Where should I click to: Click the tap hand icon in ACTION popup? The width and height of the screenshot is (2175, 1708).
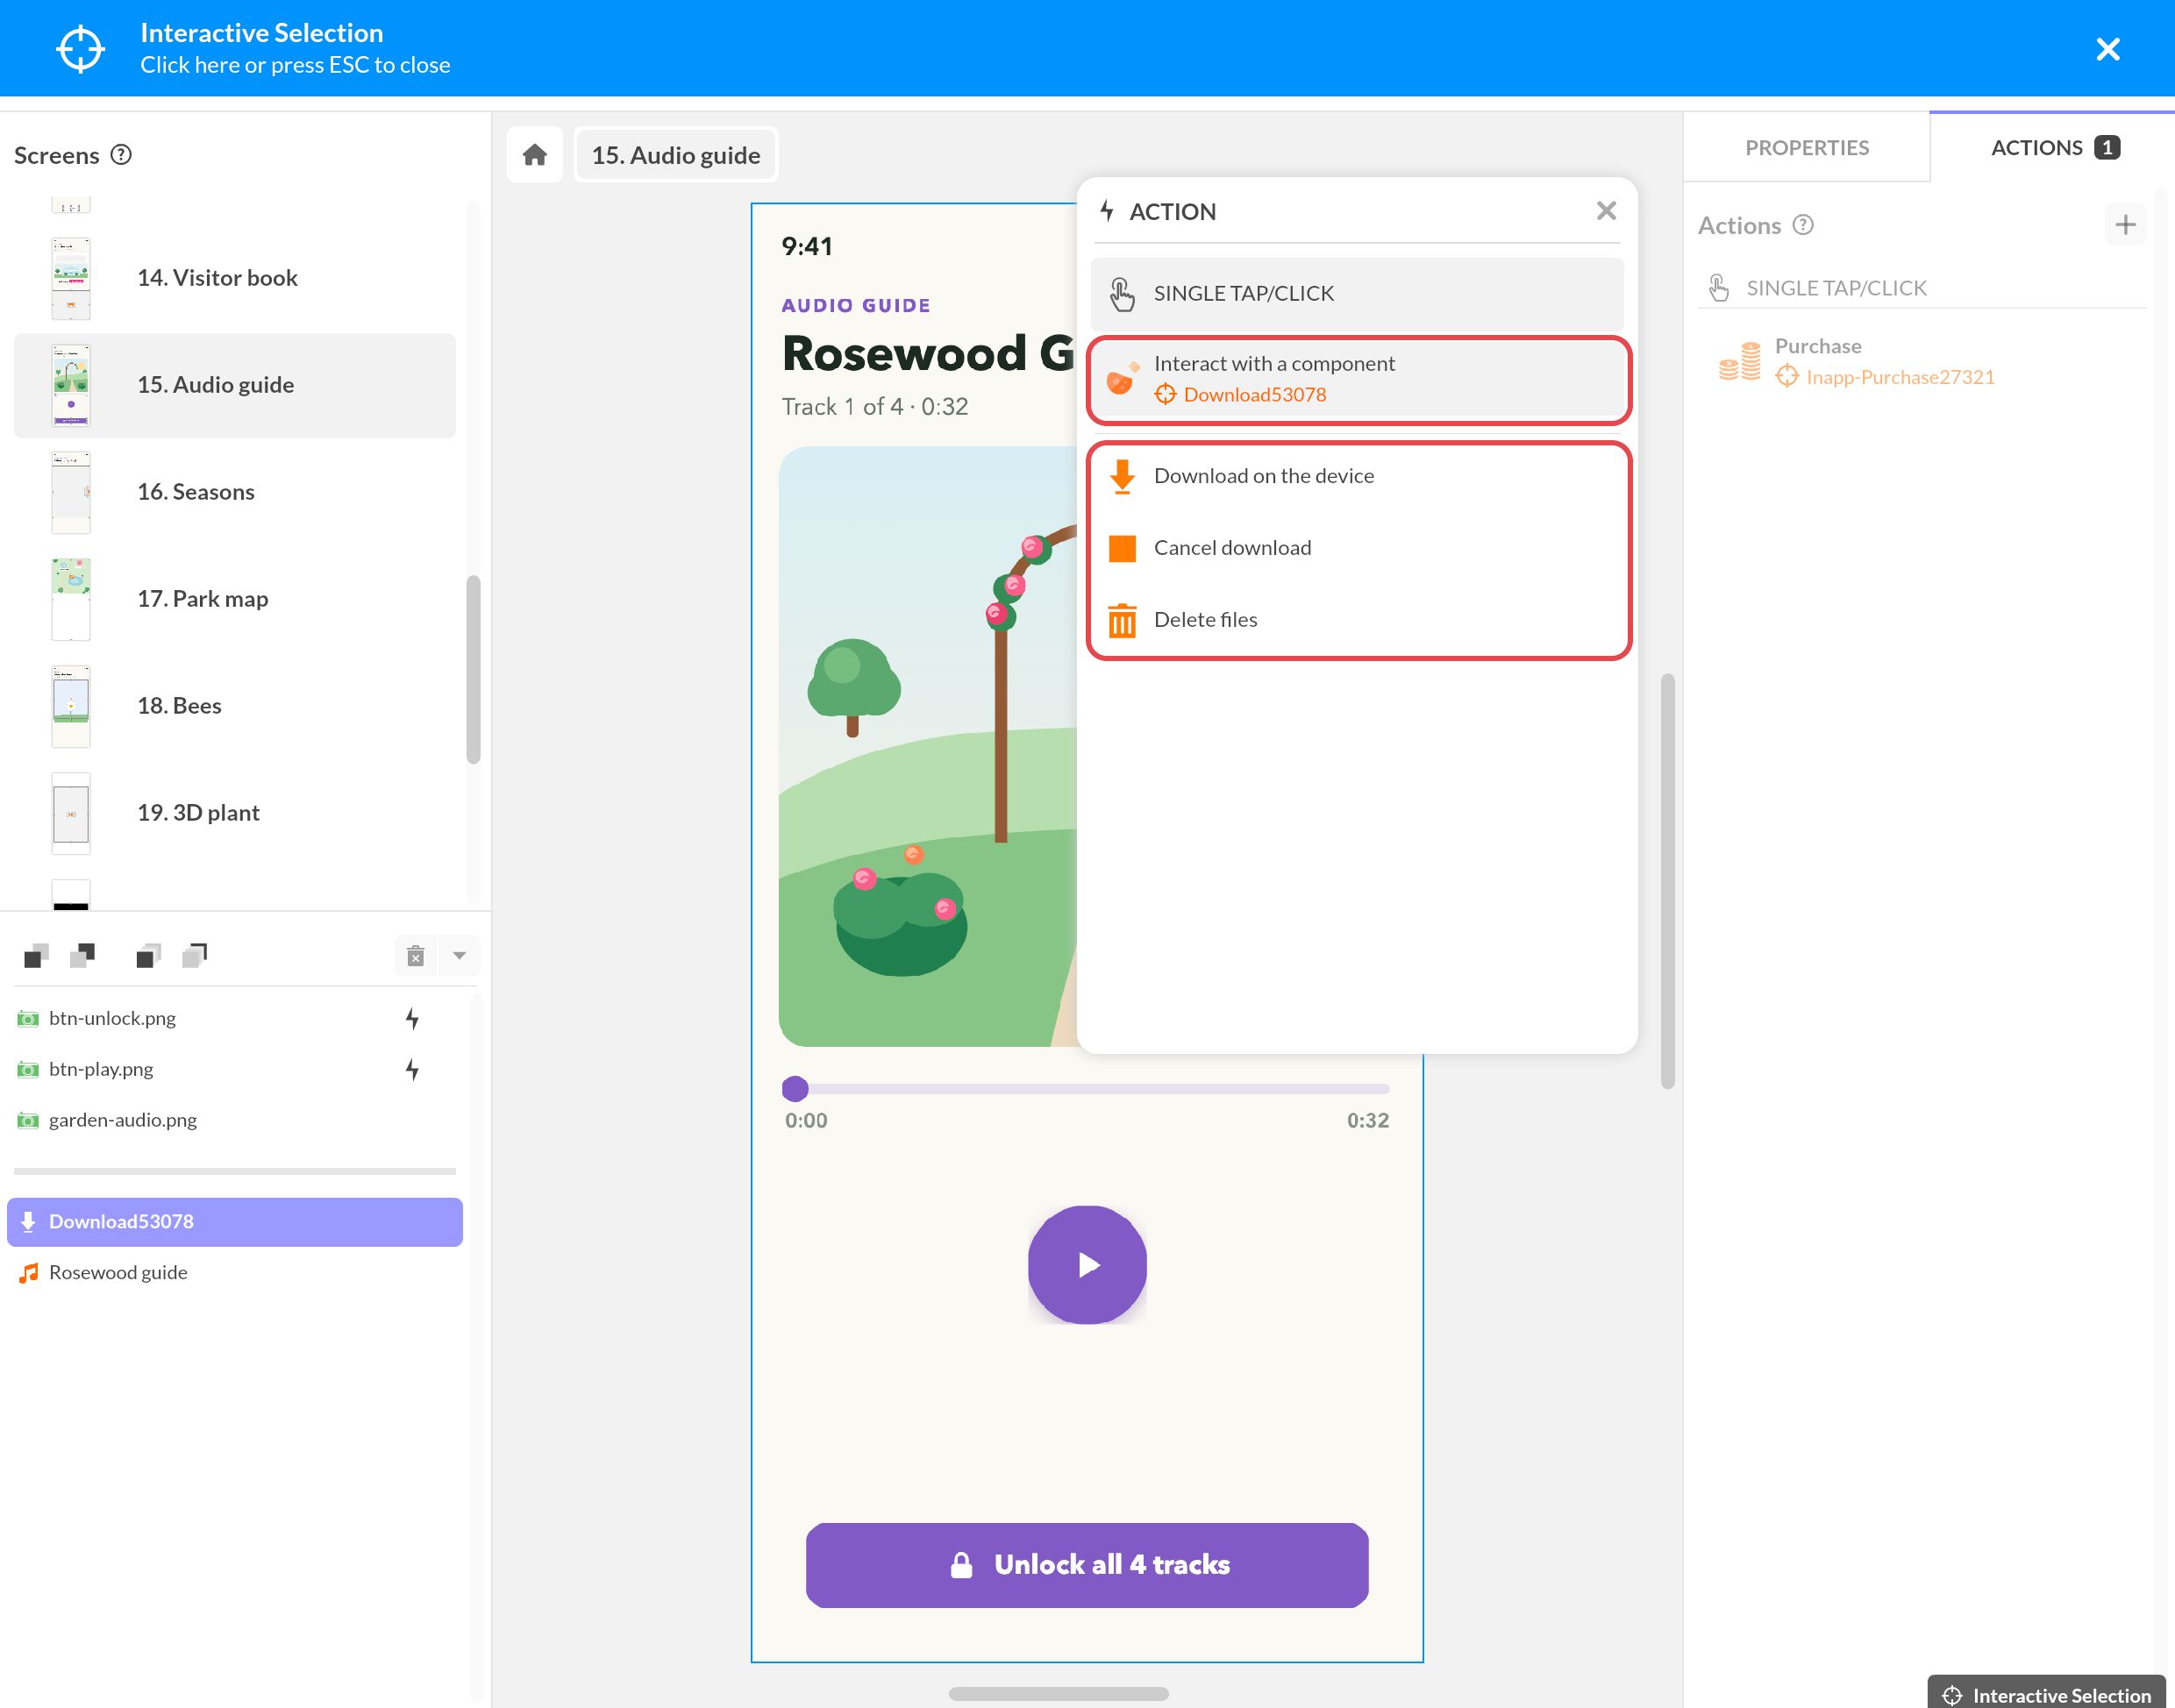(x=1122, y=294)
